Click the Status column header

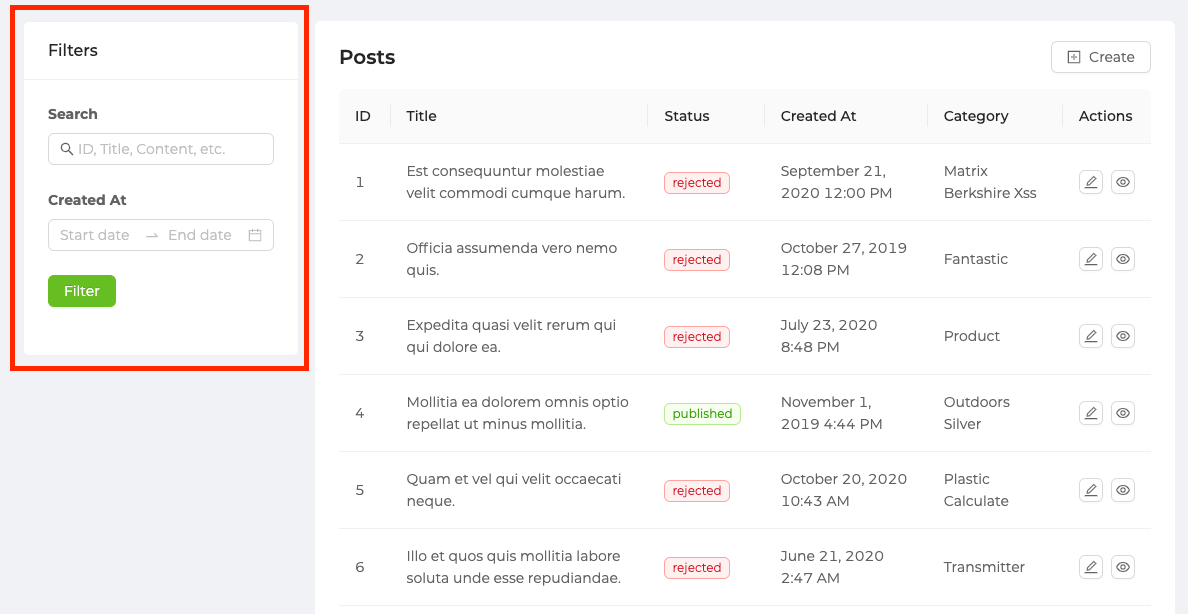pyautogui.click(x=687, y=116)
